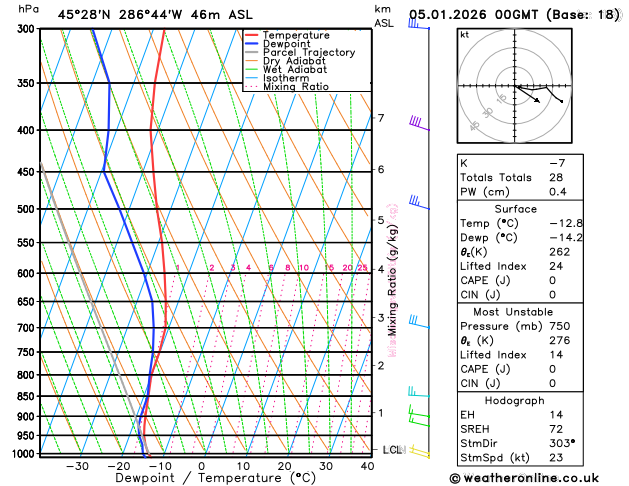Click the 'Pressure (mb)' value 750
The height and width of the screenshot is (486, 629).
tap(560, 326)
